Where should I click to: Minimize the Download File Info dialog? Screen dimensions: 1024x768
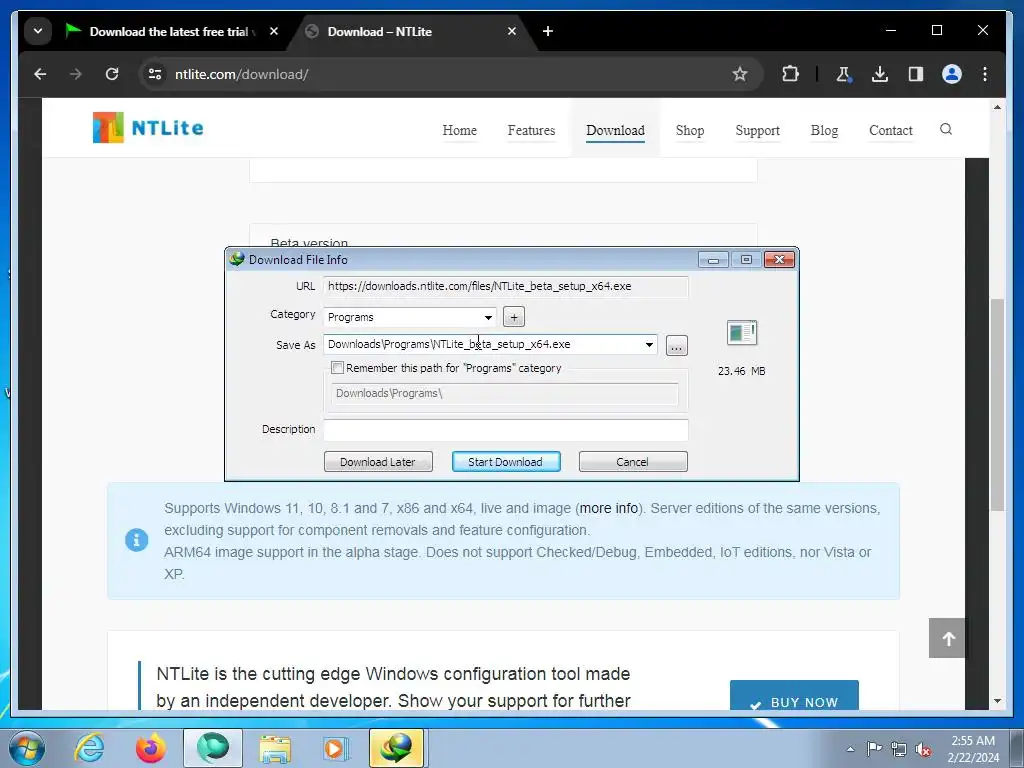(x=713, y=260)
